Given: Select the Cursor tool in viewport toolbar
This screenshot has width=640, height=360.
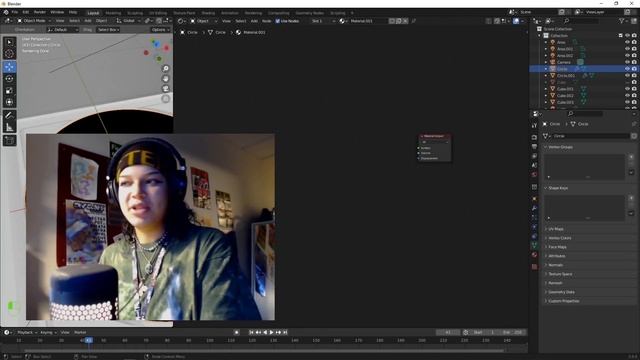Looking at the screenshot, I should coord(9,53).
